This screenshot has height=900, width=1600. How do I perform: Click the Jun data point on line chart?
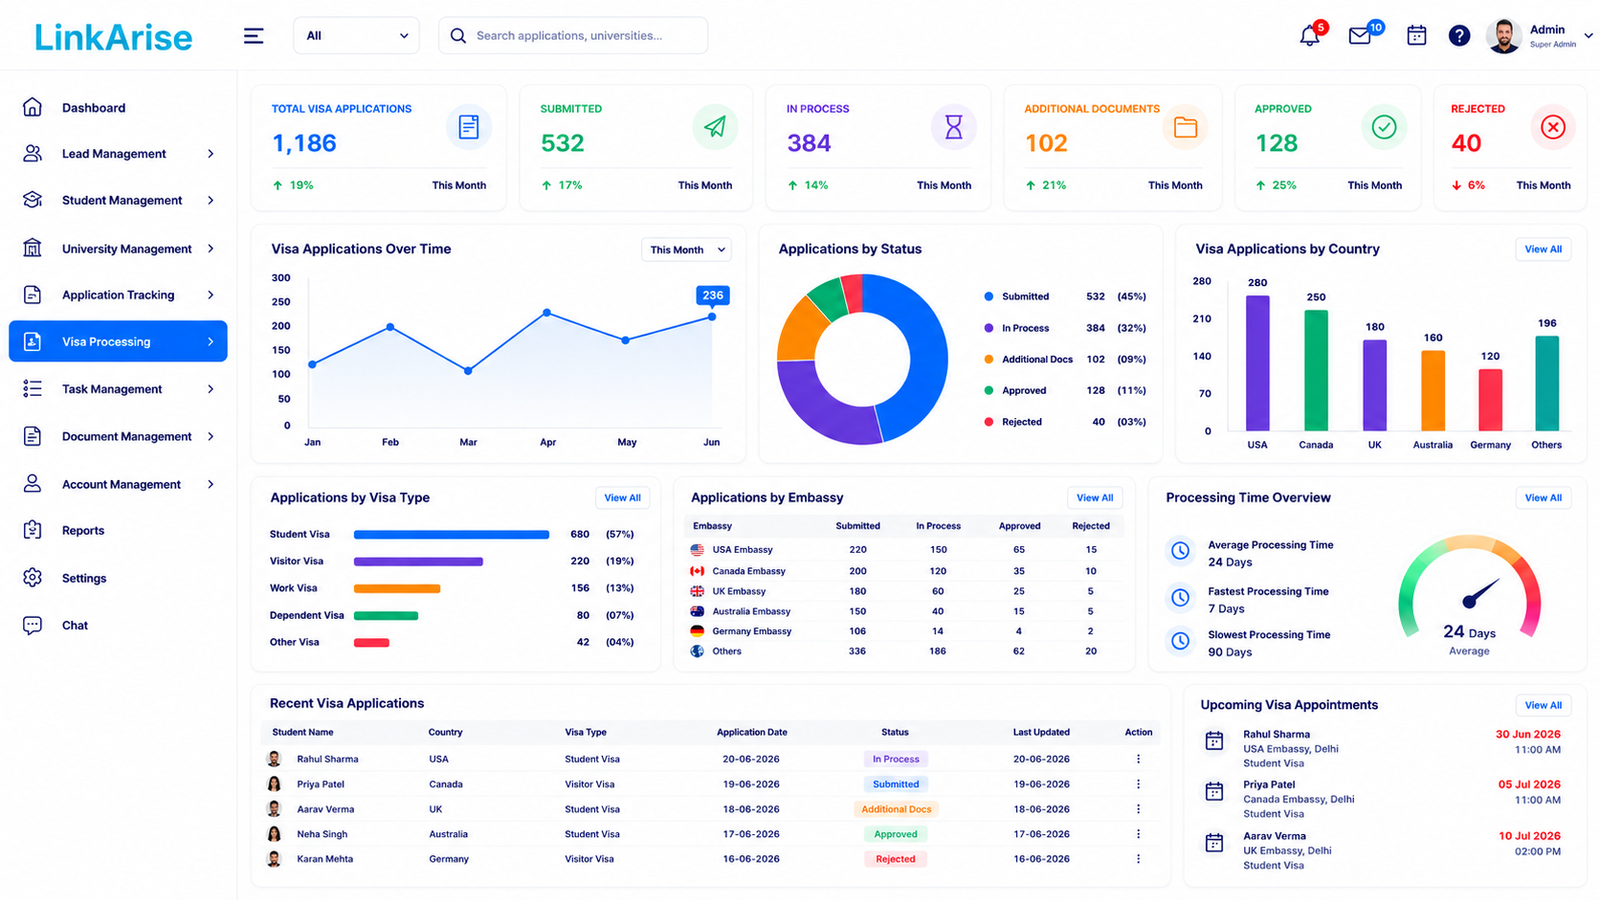tap(712, 317)
